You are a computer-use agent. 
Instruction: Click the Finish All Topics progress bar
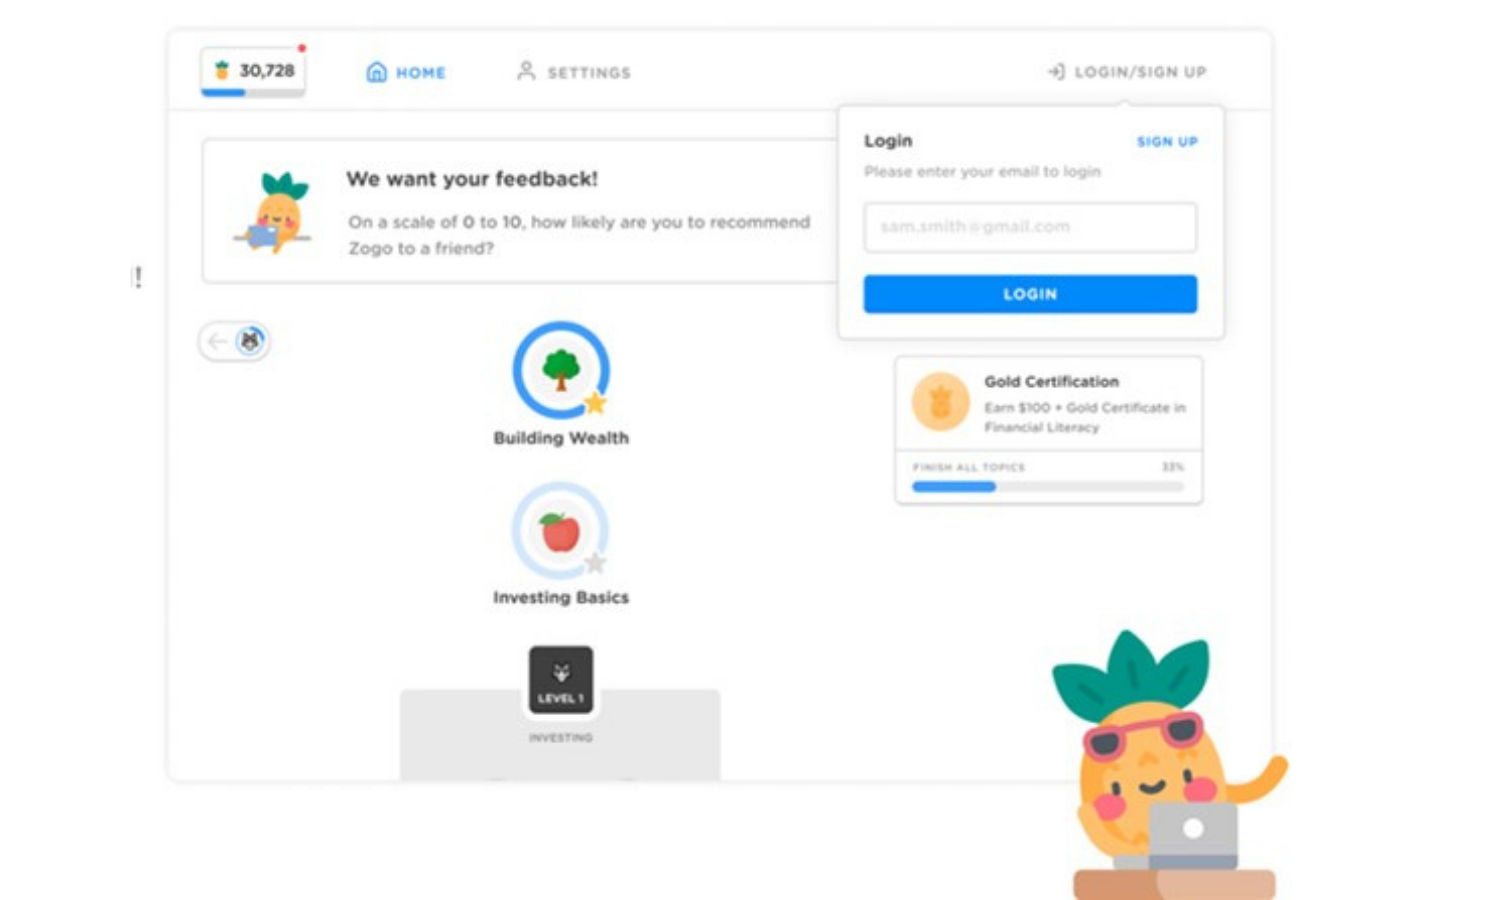pos(1048,487)
